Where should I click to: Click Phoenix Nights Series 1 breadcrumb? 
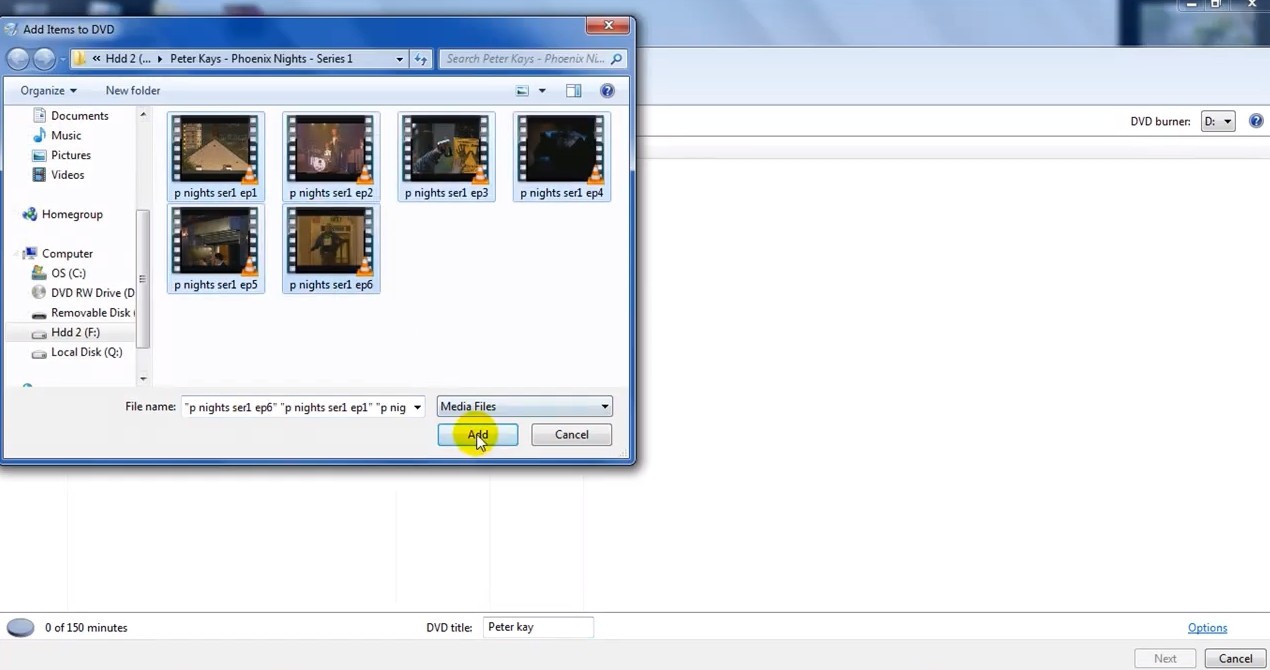261,59
